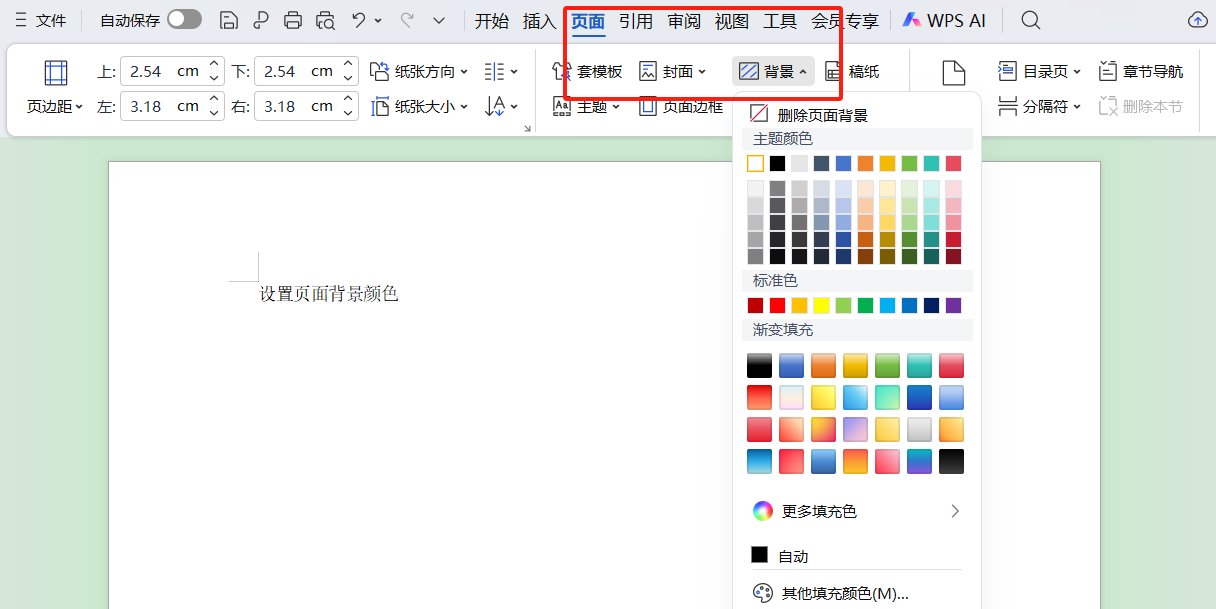Open WPS AI
Image resolution: width=1216 pixels, height=609 pixels.
[944, 20]
